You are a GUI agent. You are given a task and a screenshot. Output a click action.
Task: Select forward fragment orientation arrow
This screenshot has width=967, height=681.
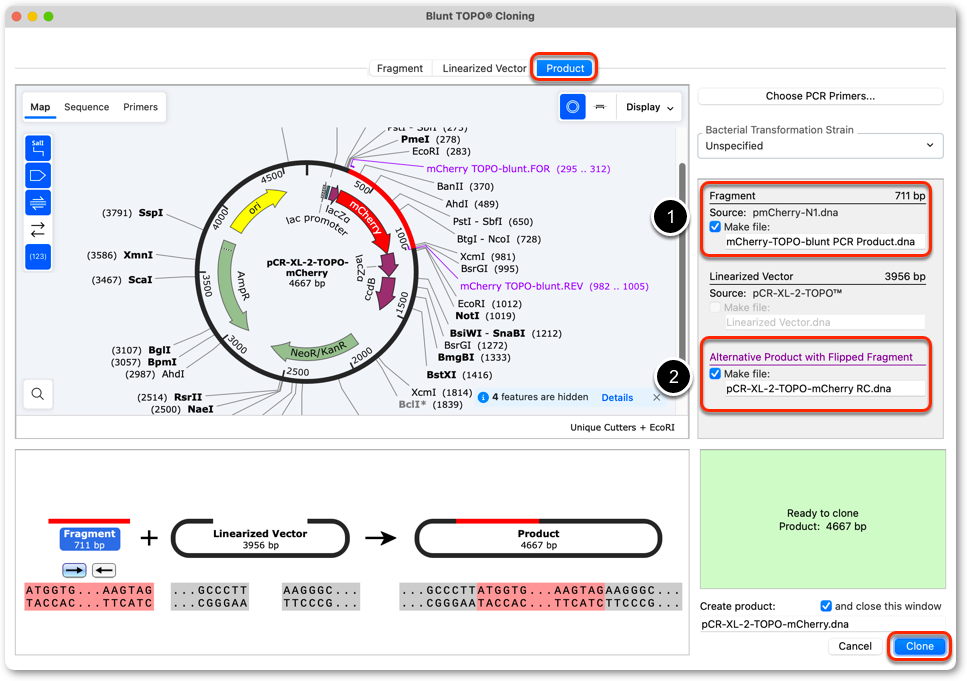coord(74,570)
